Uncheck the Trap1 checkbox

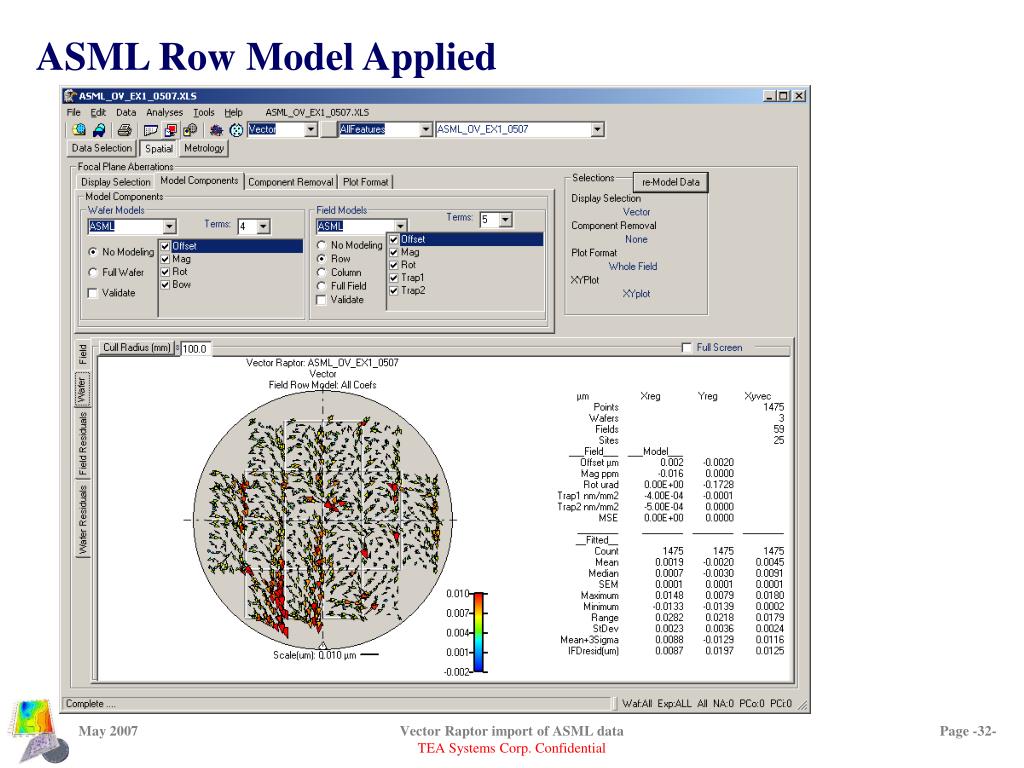[394, 278]
